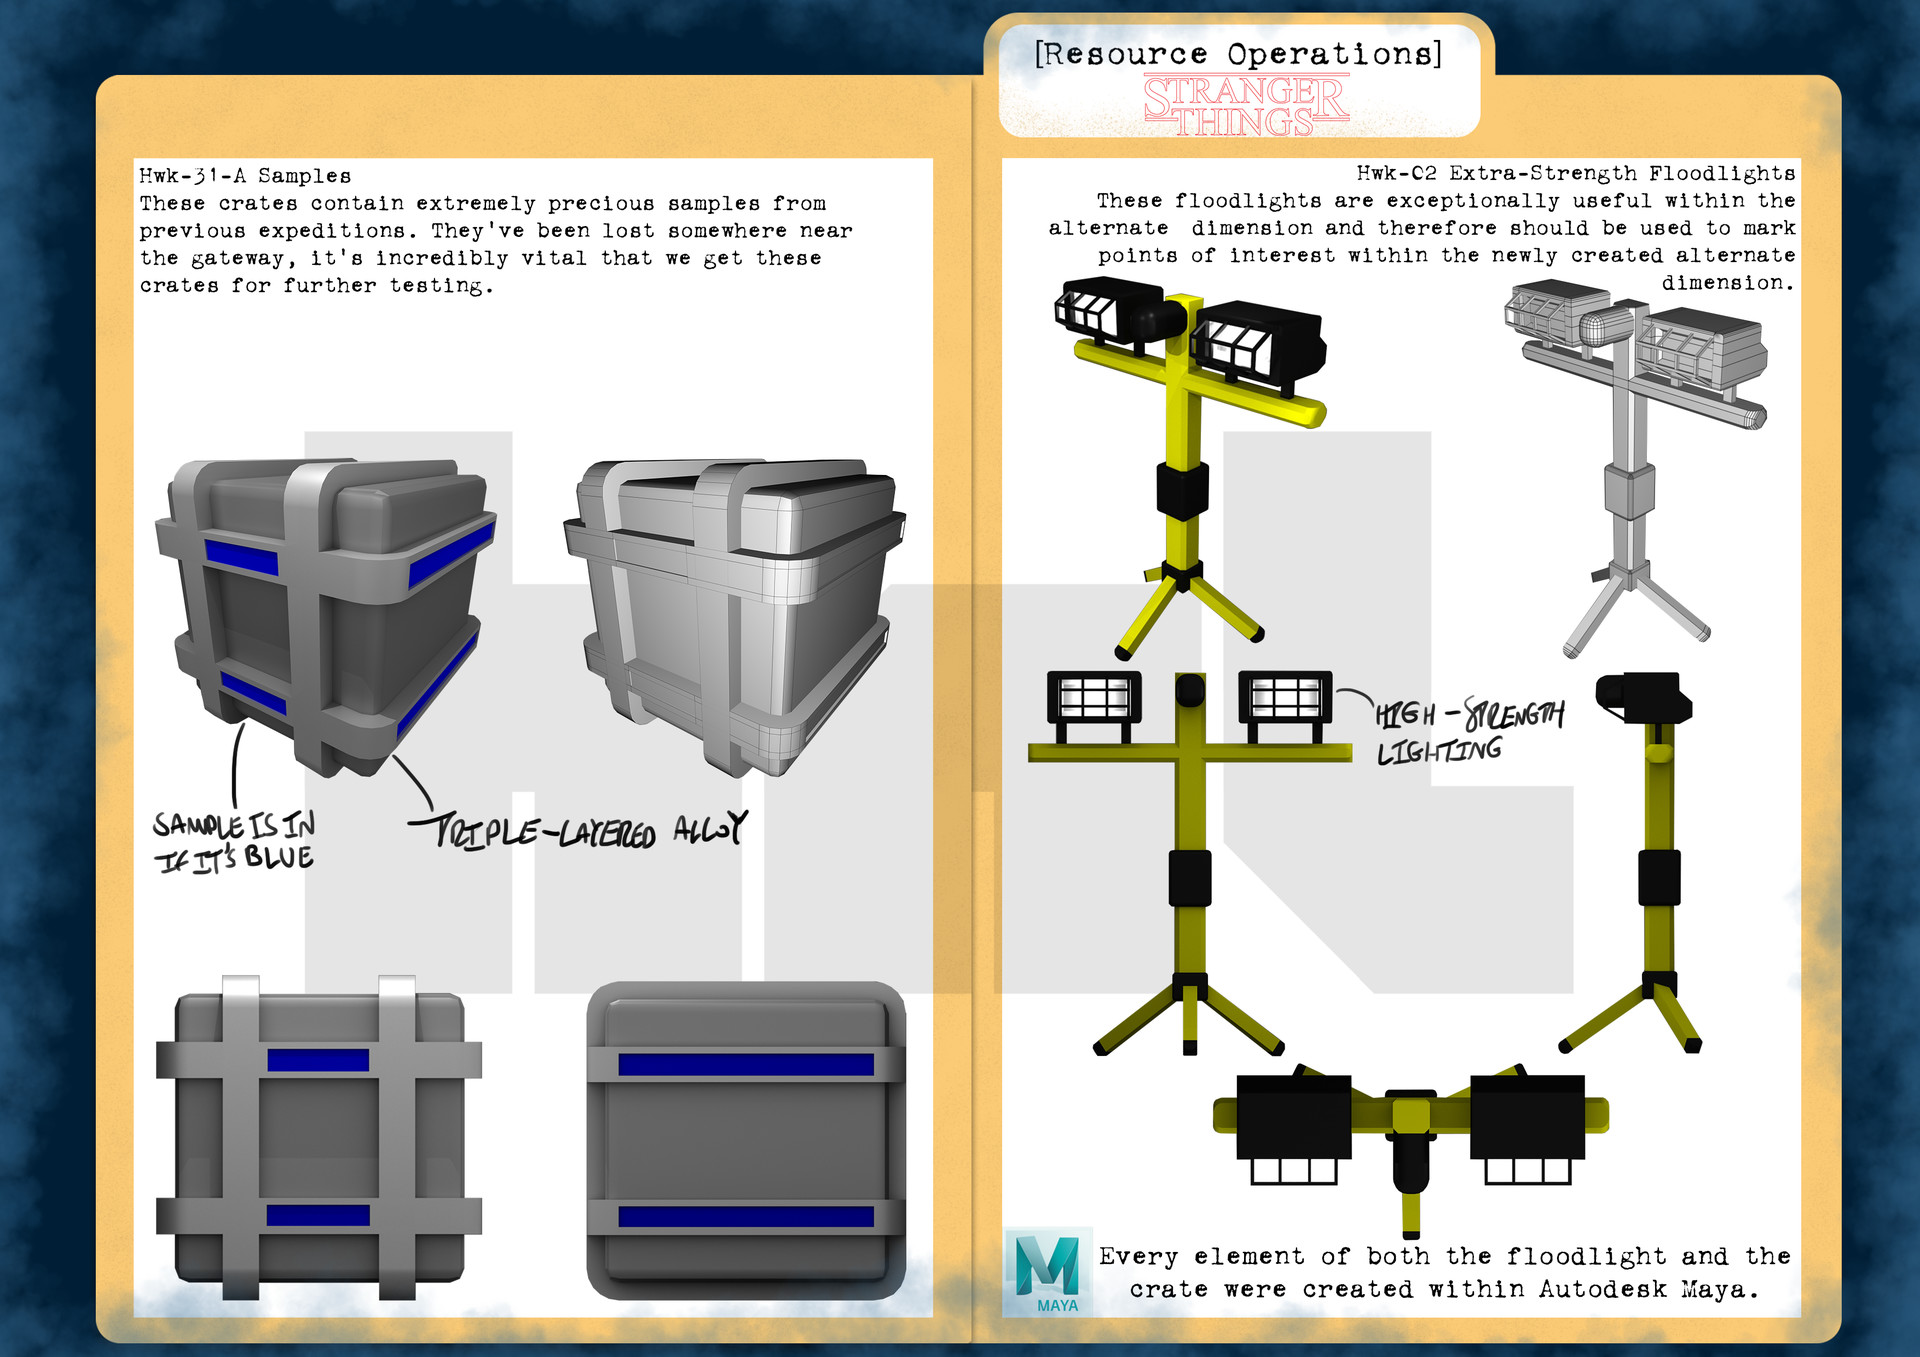Click the crate side view render
The width and height of the screenshot is (1920, 1357).
[745, 1140]
